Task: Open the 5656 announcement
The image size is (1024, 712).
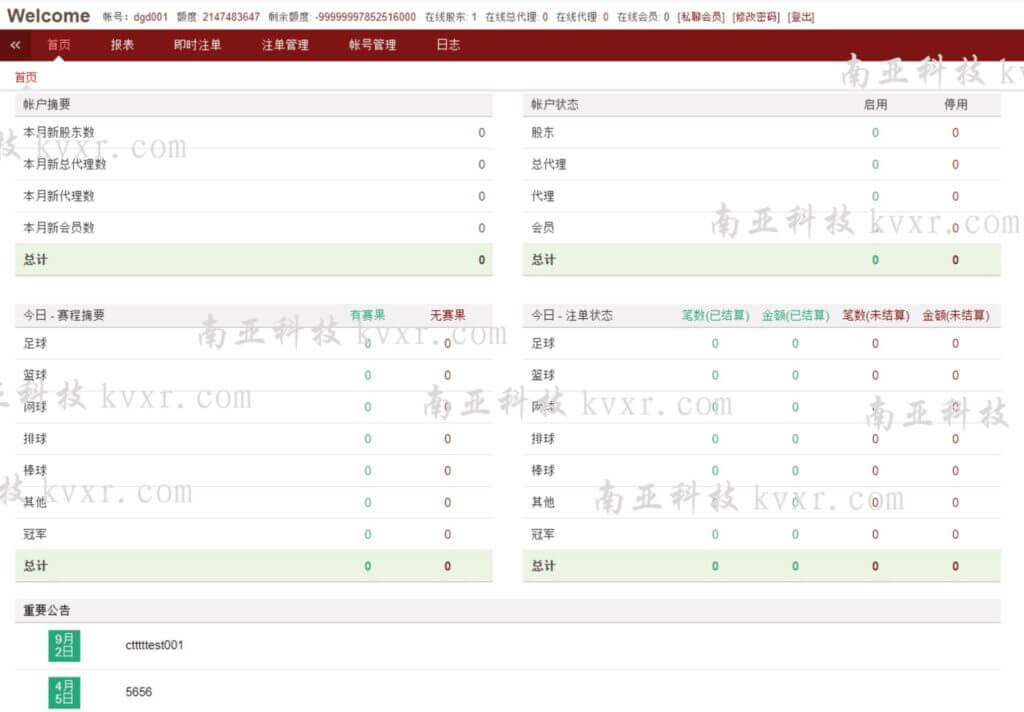Action: [x=138, y=692]
